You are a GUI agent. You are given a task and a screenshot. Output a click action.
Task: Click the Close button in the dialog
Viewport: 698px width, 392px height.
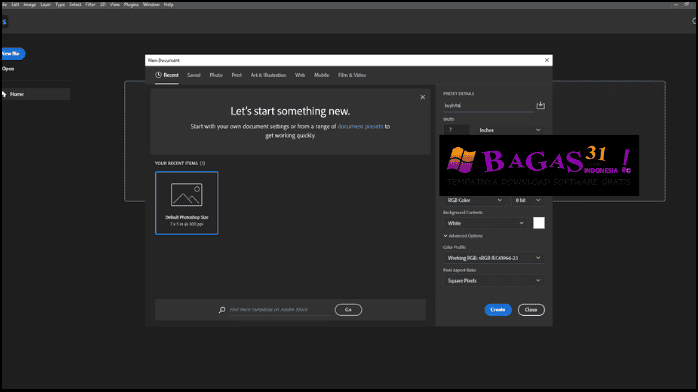(x=531, y=310)
